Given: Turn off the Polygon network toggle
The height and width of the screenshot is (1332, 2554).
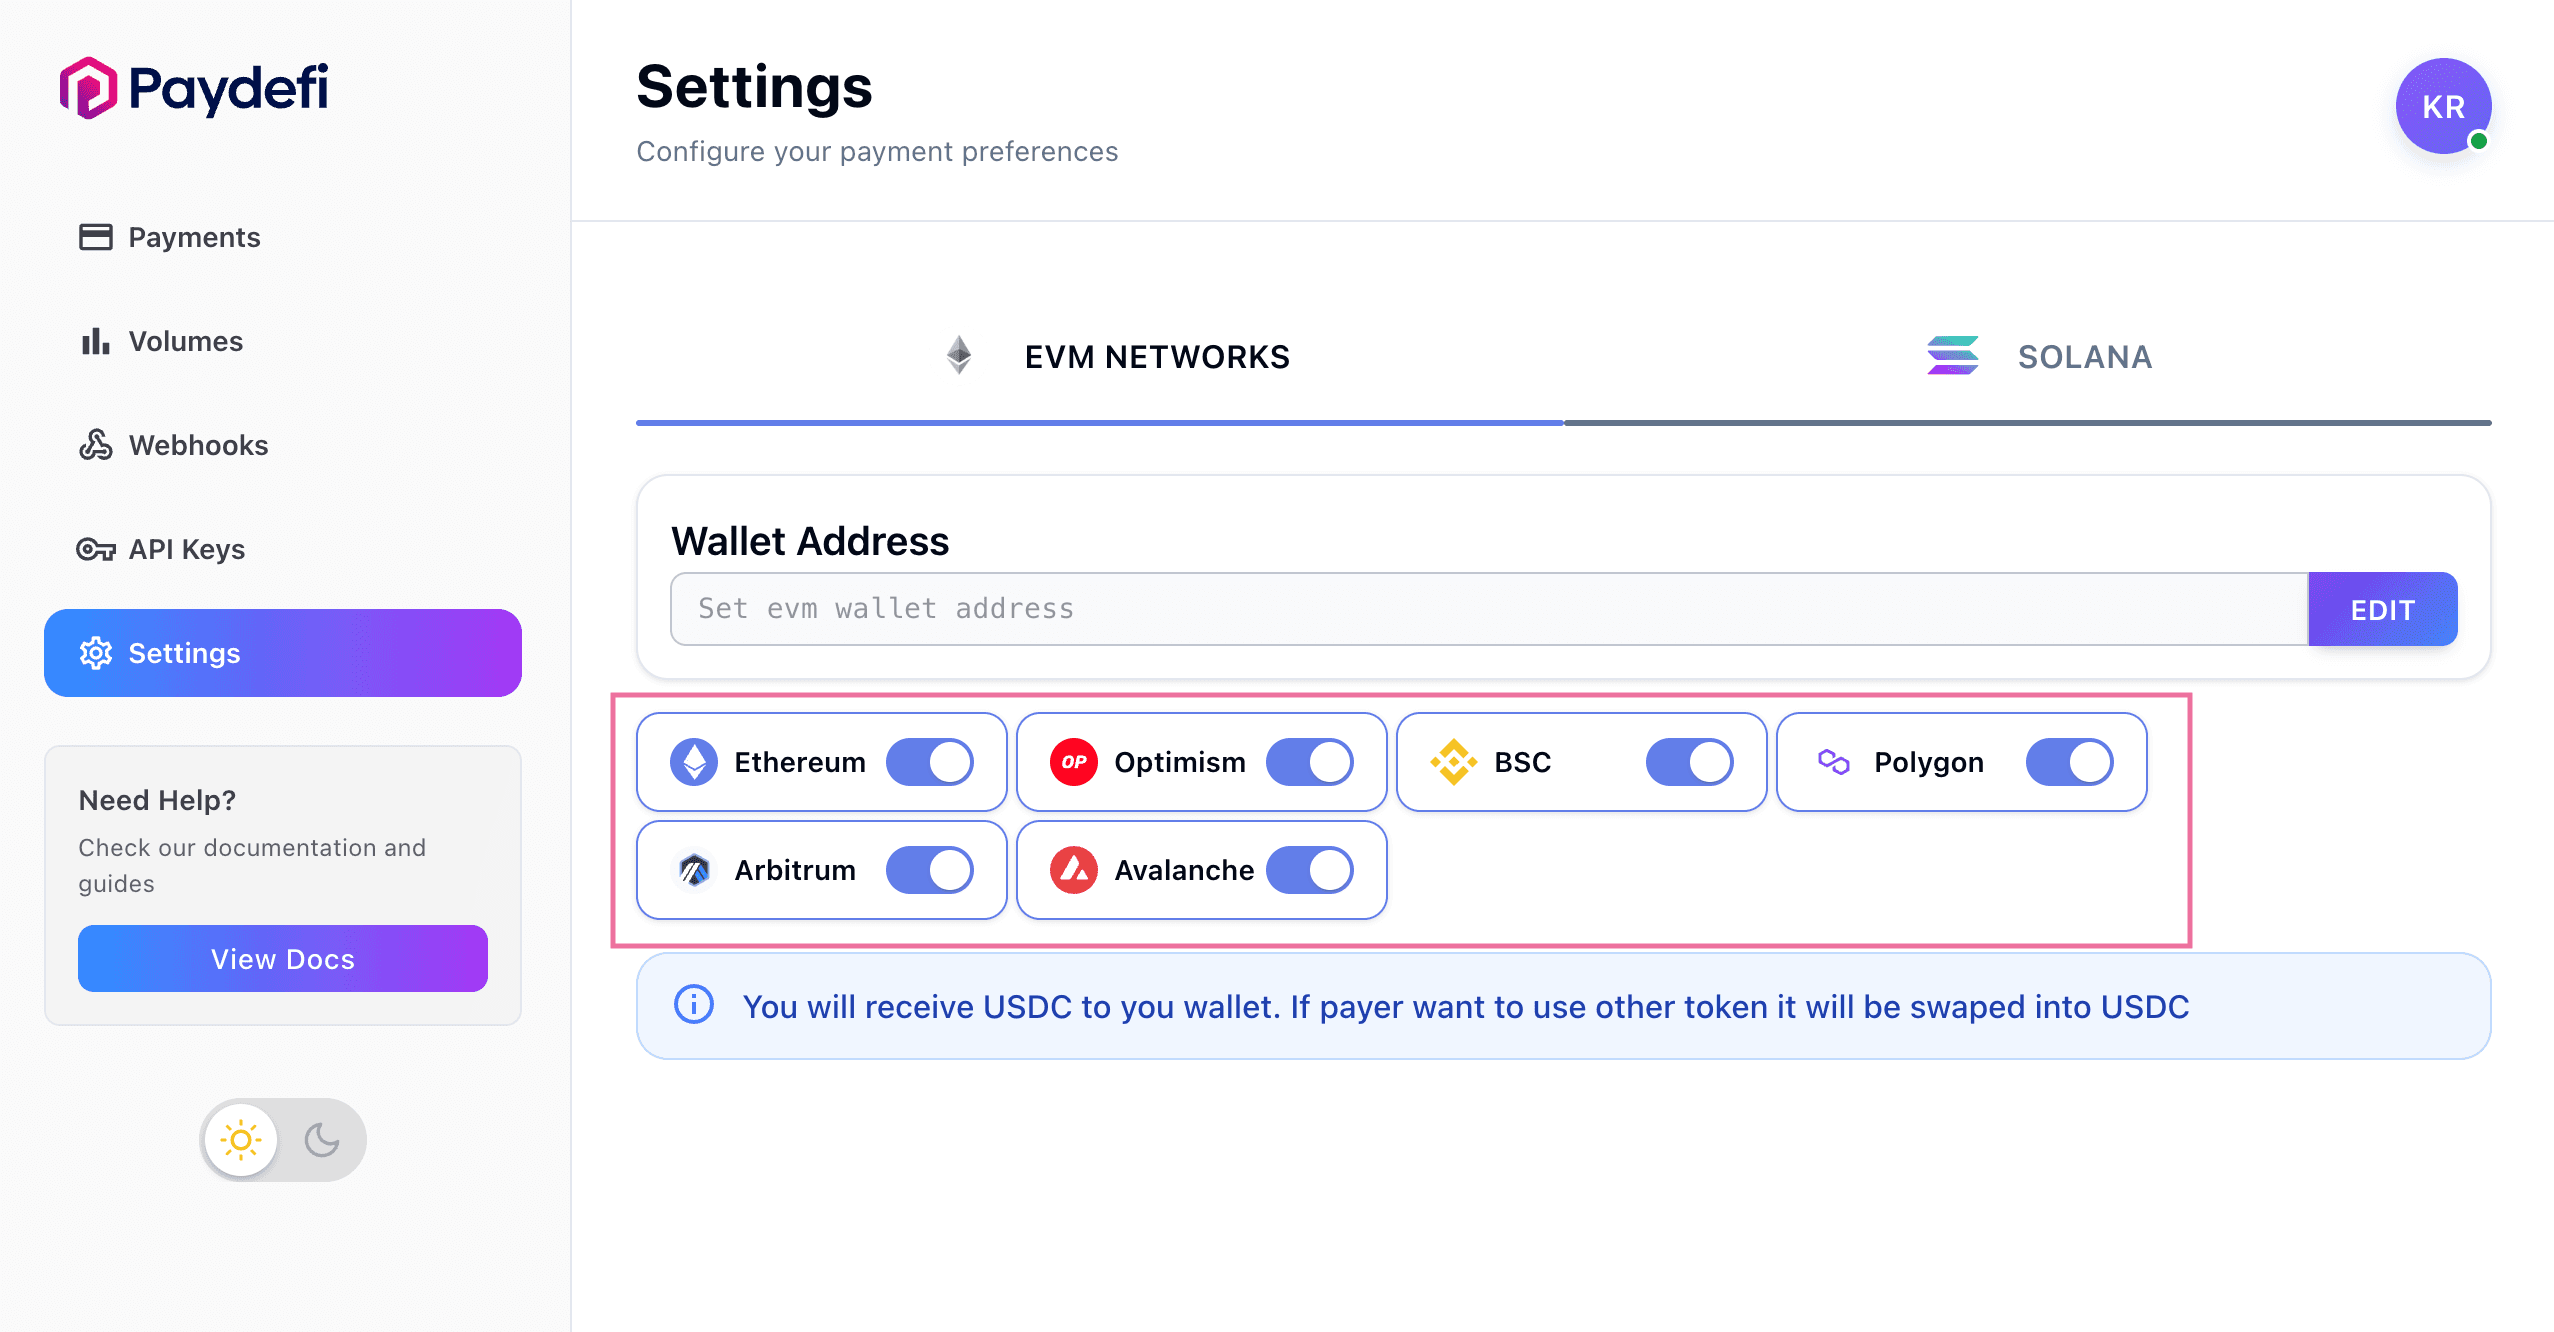Looking at the screenshot, I should pos(2069,762).
